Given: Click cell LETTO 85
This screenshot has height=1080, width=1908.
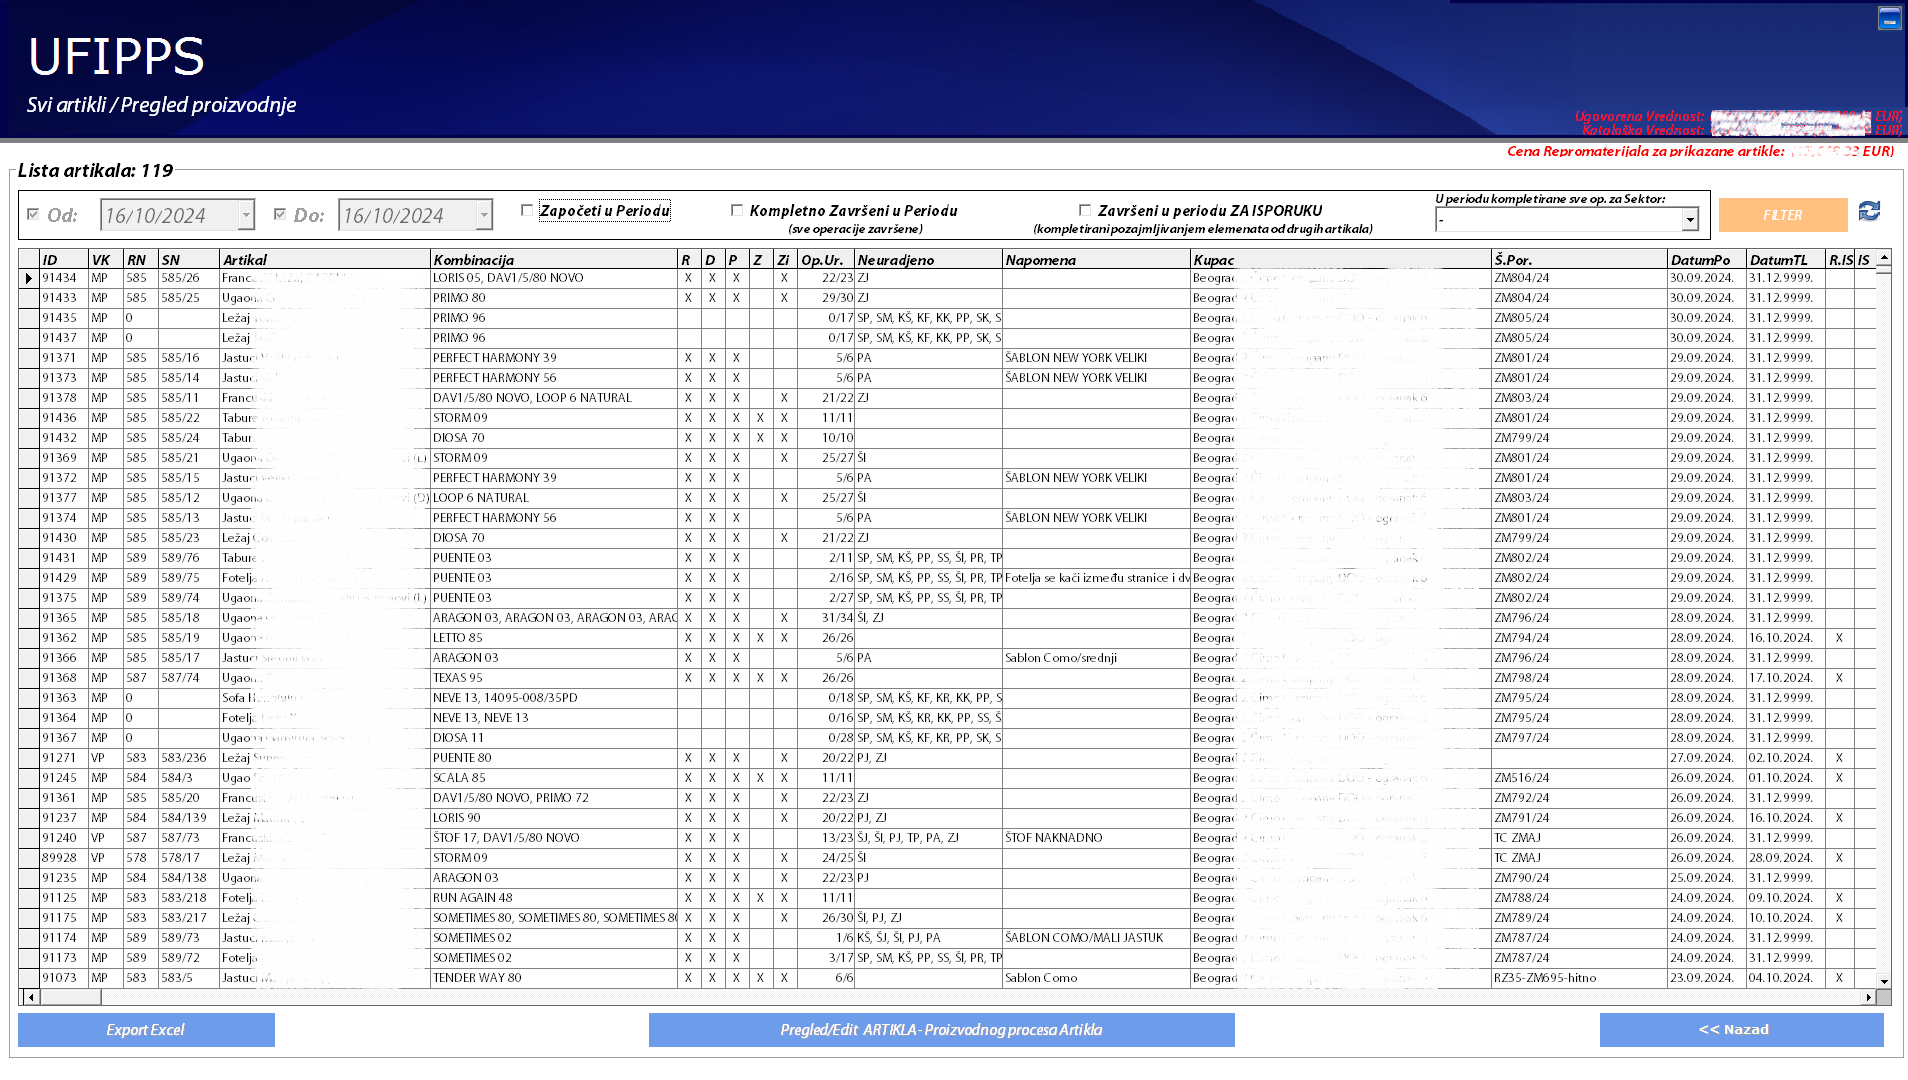Looking at the screenshot, I should click(x=554, y=638).
